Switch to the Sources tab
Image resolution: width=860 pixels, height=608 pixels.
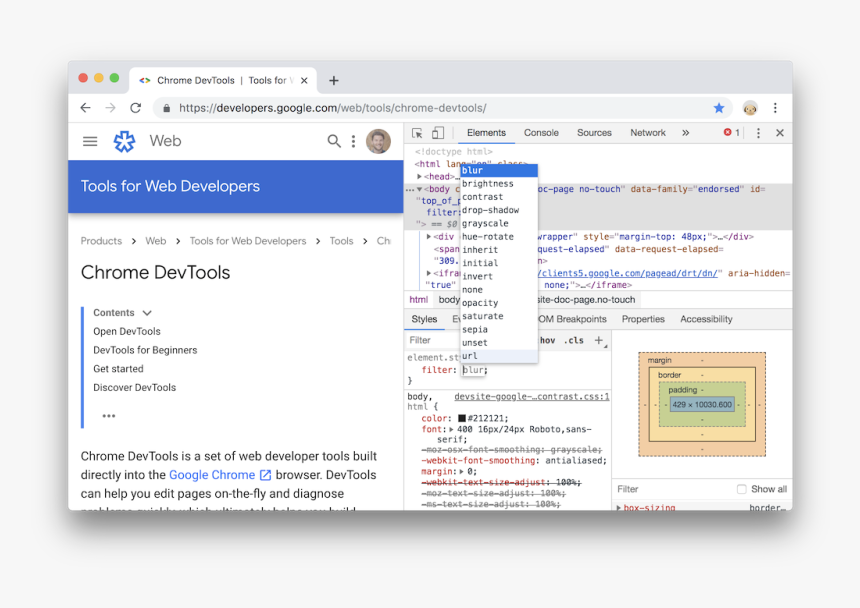(594, 133)
